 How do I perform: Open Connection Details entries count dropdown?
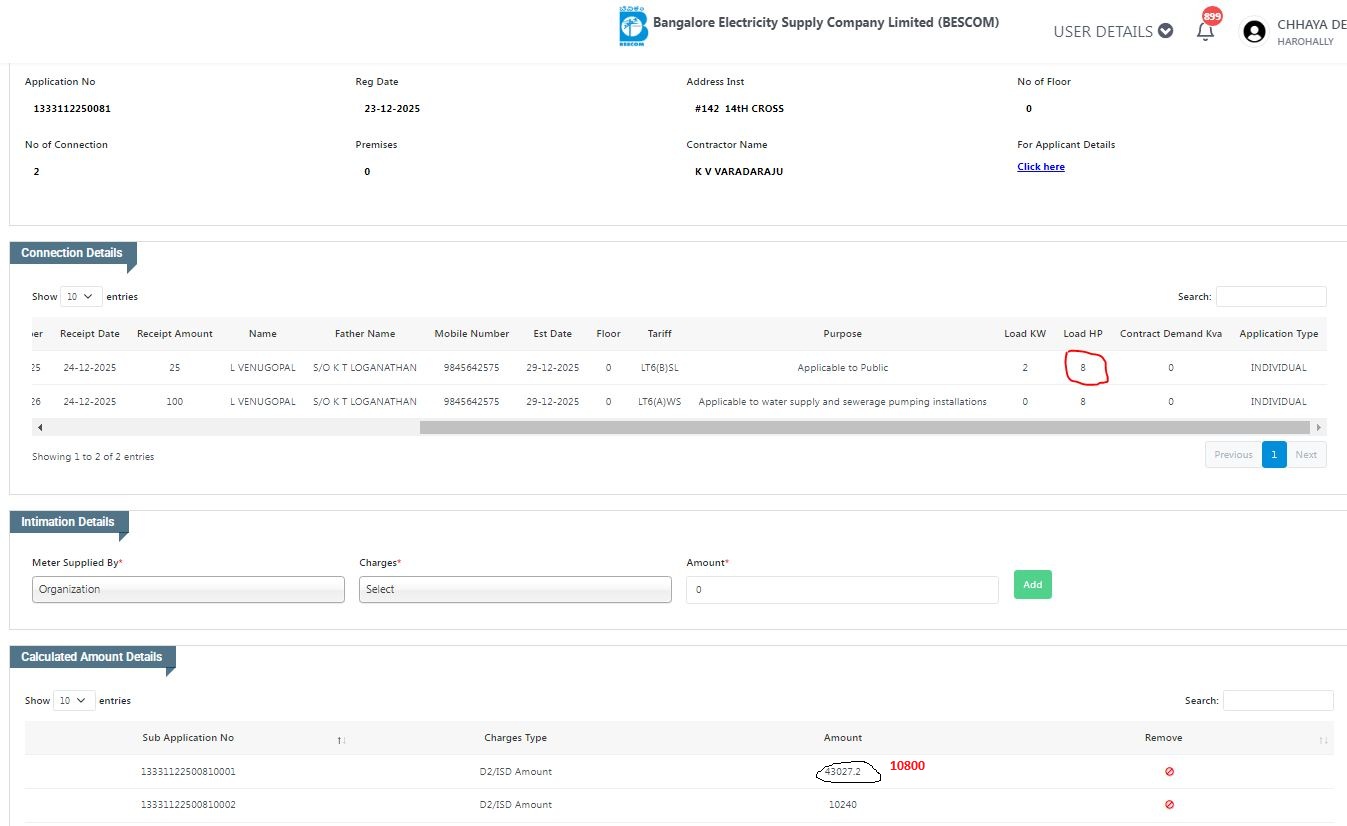tap(81, 297)
